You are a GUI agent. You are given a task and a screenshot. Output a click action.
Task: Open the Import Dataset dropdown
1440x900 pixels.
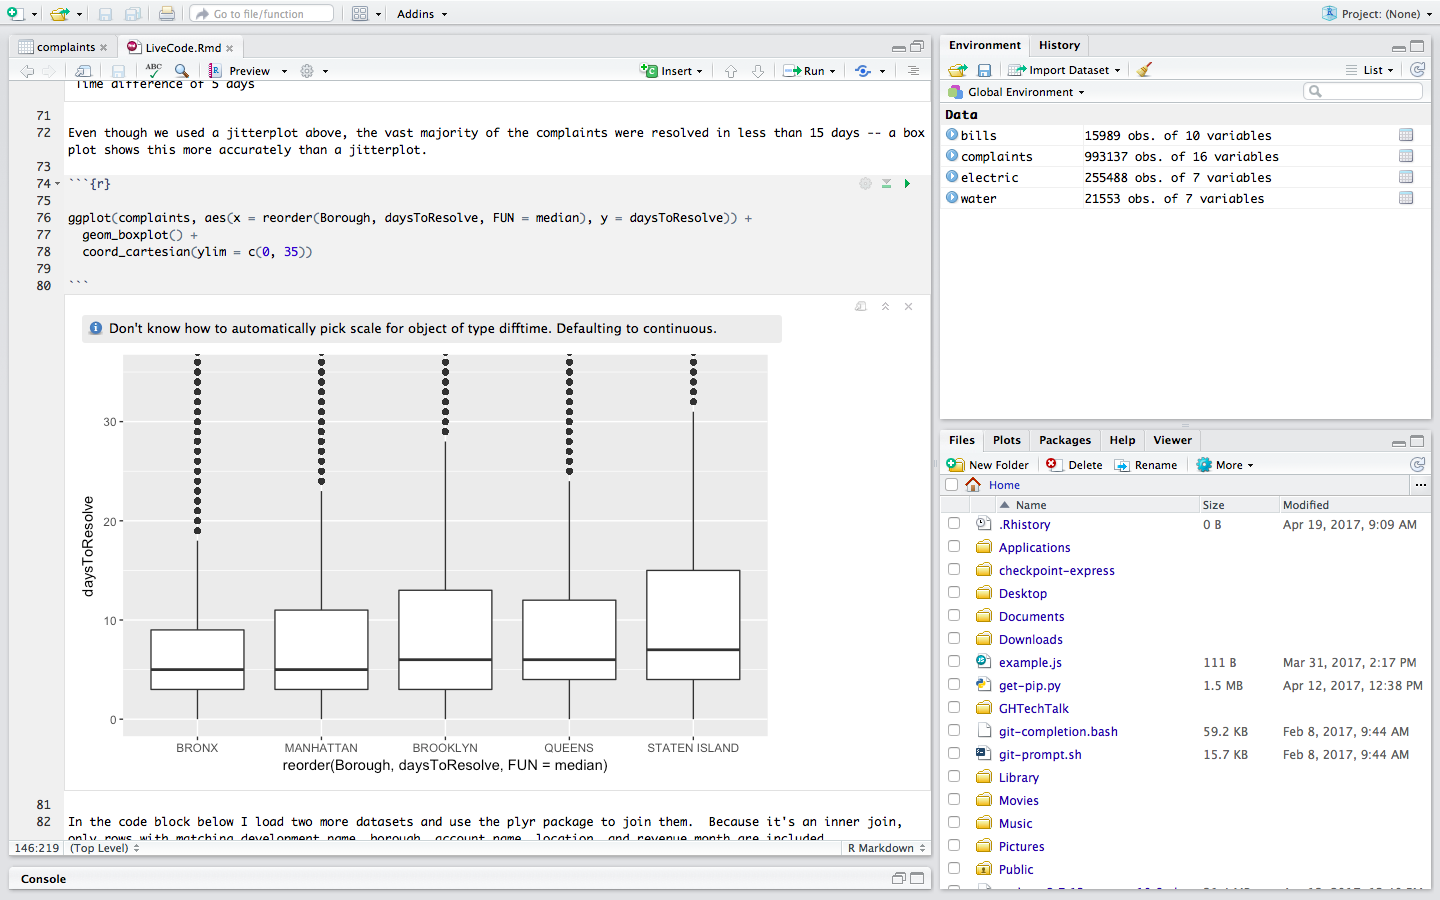[x=1067, y=70]
